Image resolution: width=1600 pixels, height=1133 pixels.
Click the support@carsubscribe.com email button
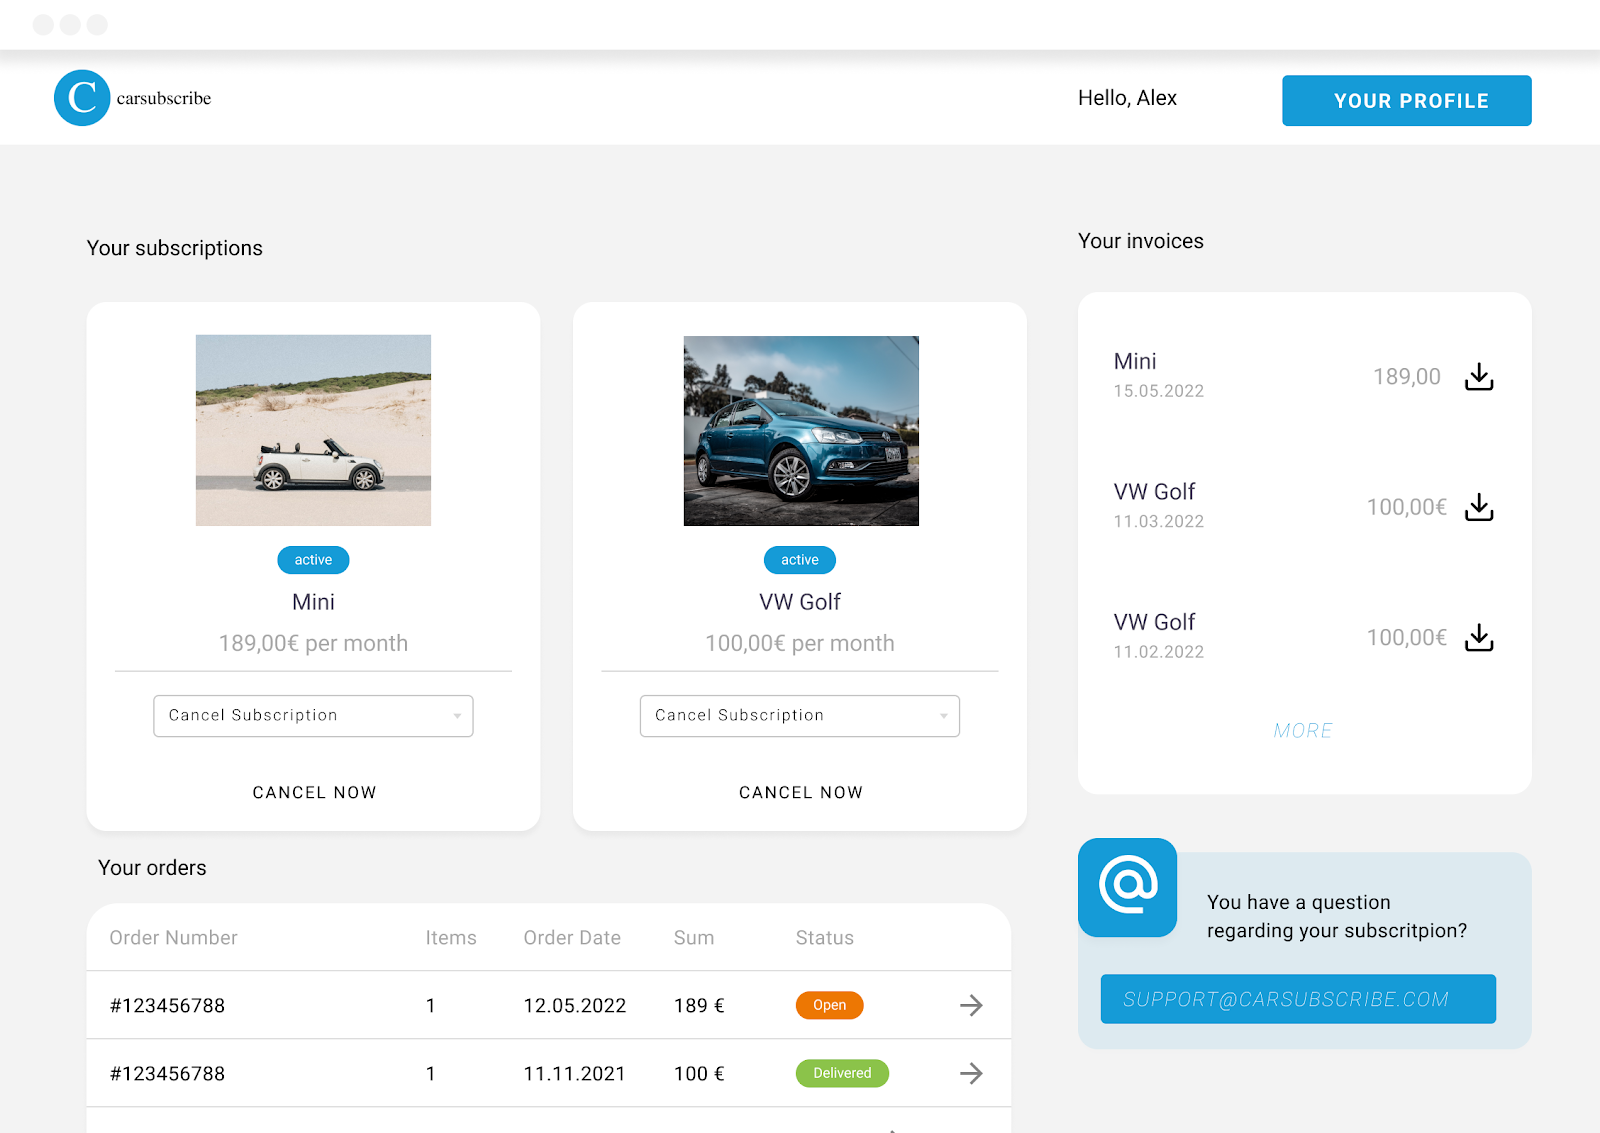pos(1298,999)
